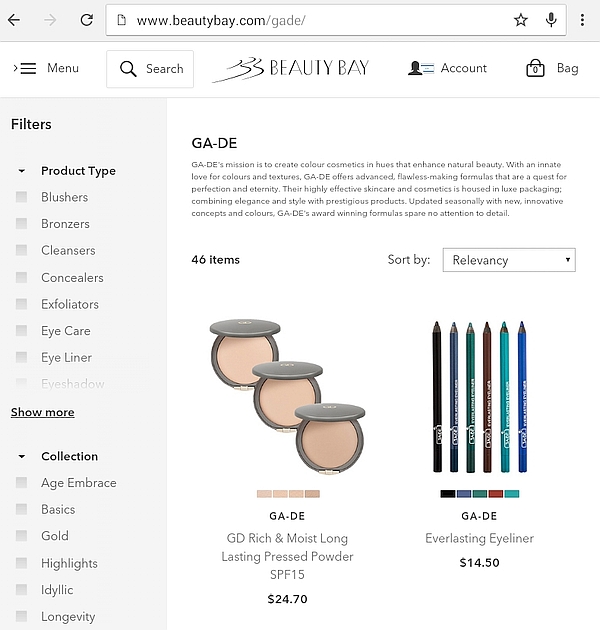Viewport: 600px width, 630px height.
Task: Open the browser three-dot menu
Action: click(x=582, y=20)
